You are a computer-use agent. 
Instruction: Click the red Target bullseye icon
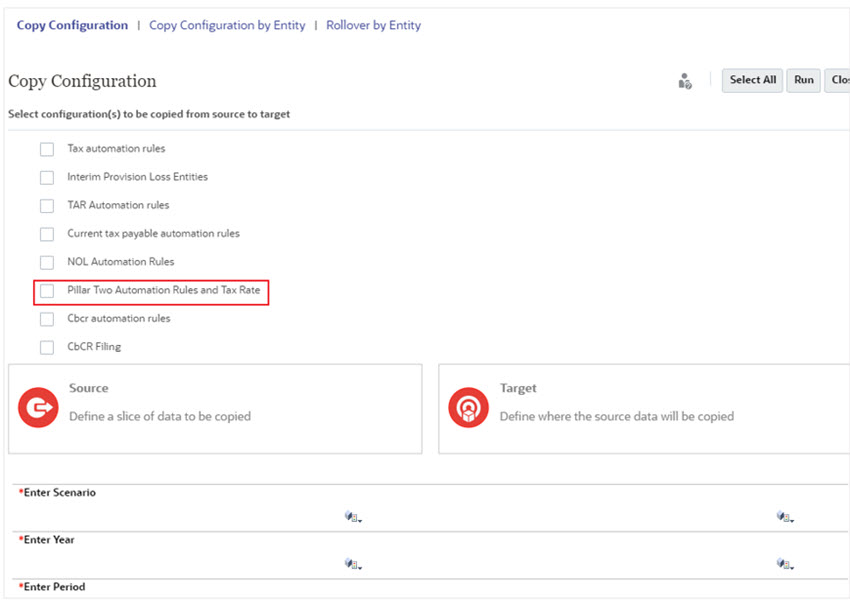point(468,408)
